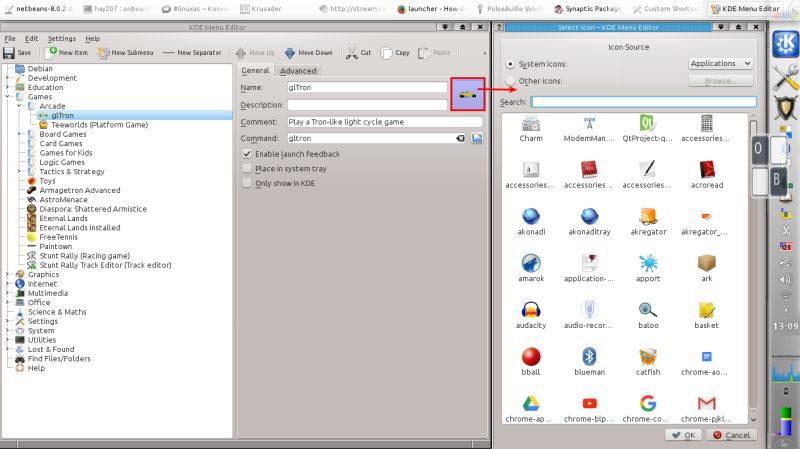Select Other icons radio button

[510, 81]
